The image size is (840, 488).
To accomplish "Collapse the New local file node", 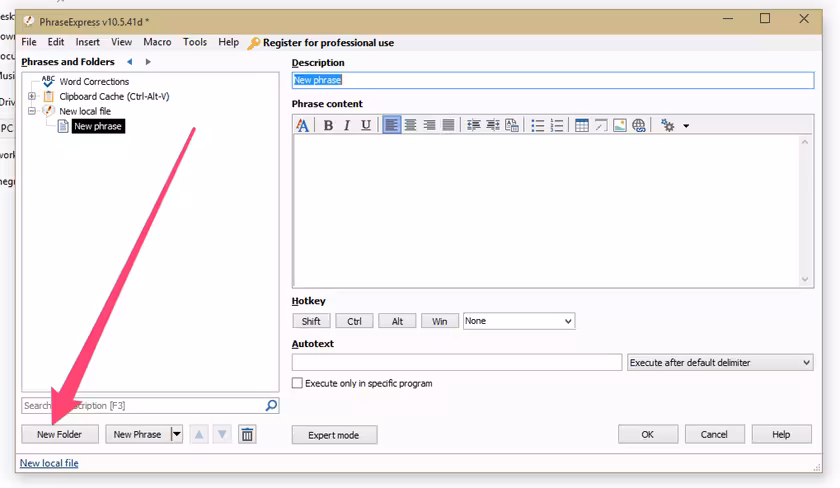I will point(32,111).
